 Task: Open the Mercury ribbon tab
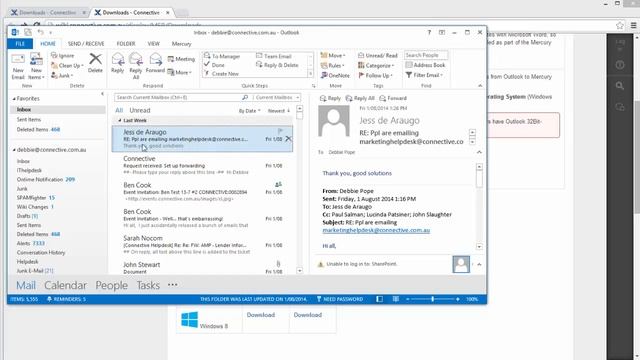(181, 44)
